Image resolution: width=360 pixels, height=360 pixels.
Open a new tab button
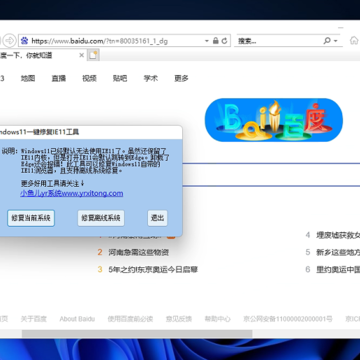[x=94, y=55]
